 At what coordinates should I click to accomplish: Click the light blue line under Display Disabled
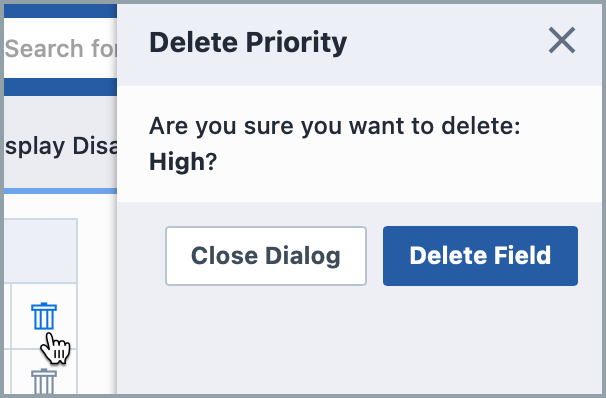click(61, 191)
